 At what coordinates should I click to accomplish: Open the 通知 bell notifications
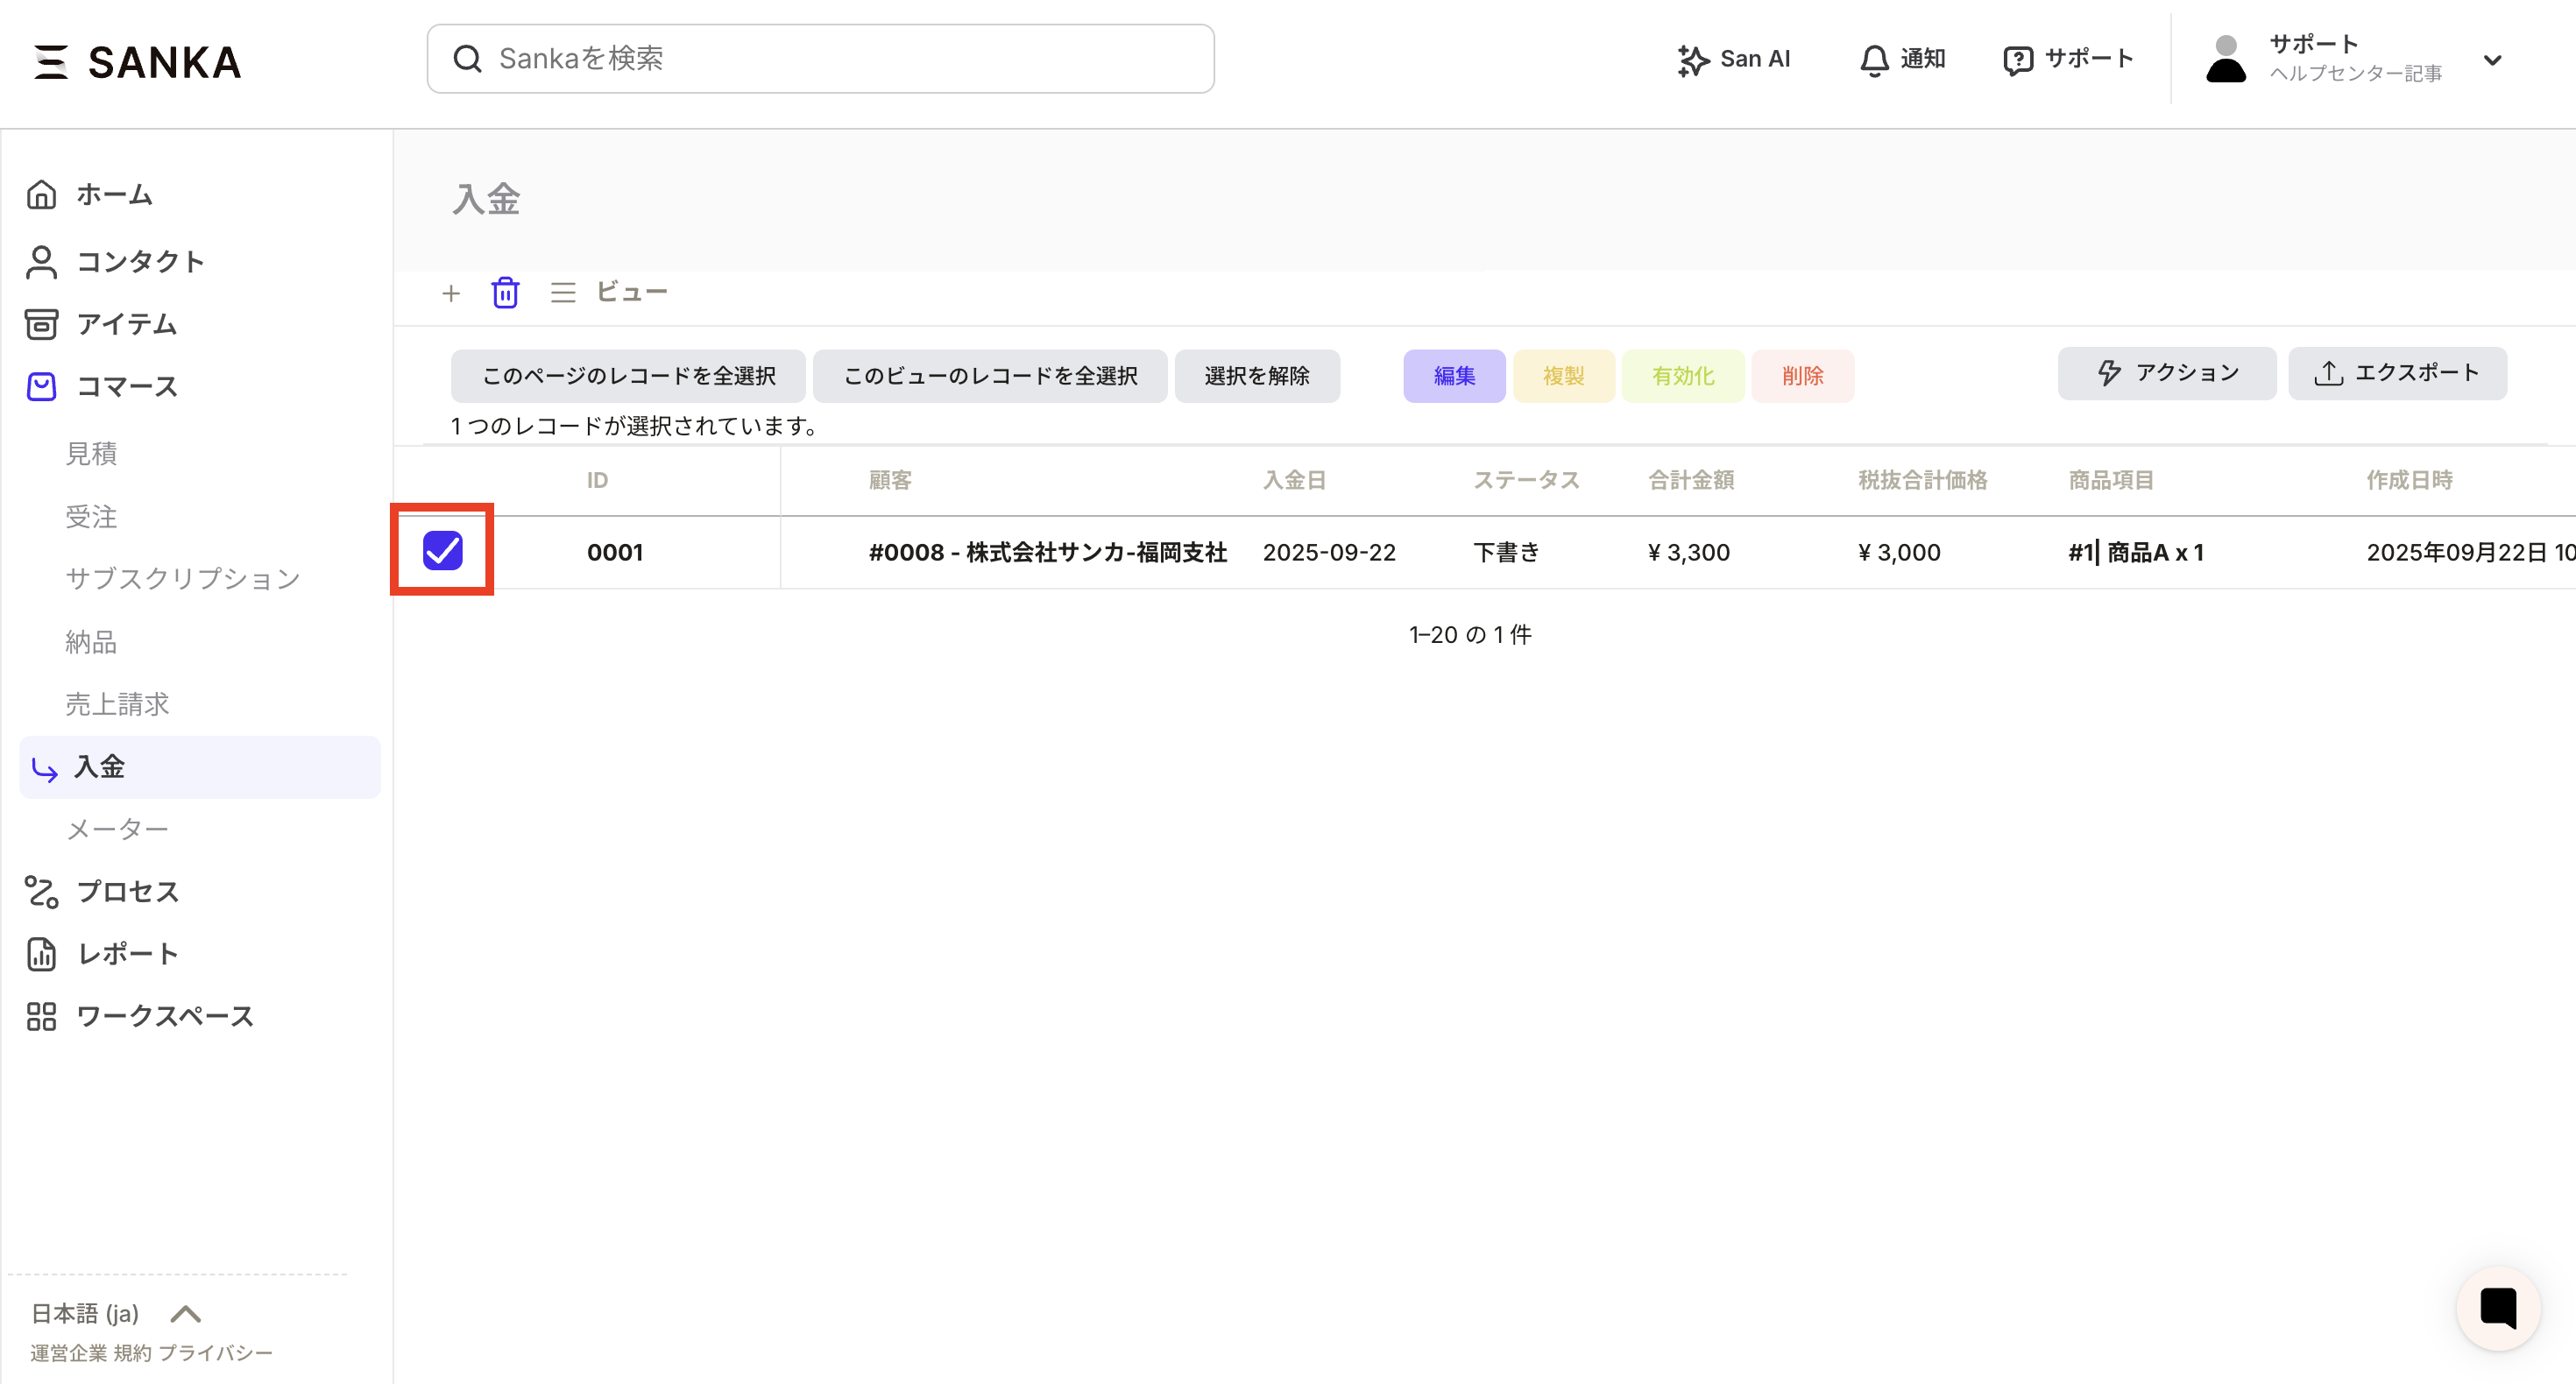(1902, 59)
